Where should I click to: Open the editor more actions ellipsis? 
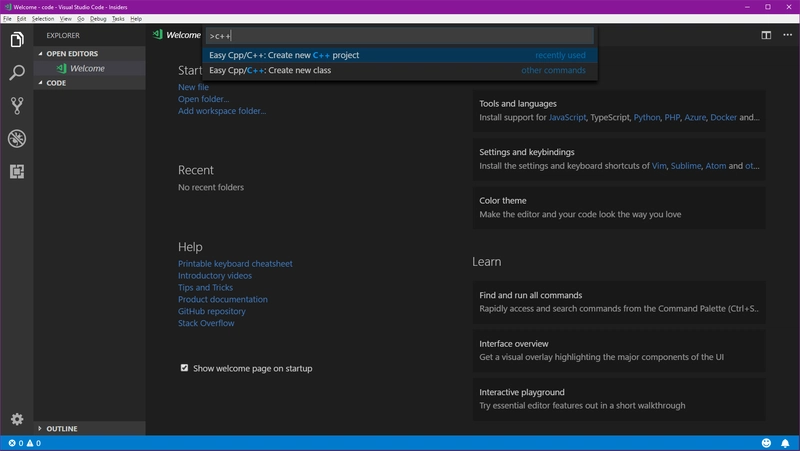click(785, 35)
